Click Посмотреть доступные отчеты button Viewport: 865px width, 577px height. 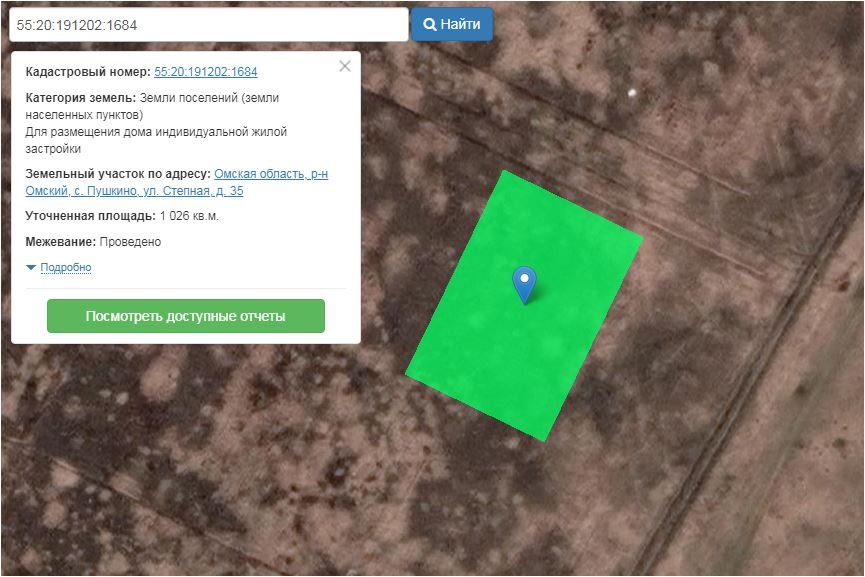pyautogui.click(x=186, y=316)
